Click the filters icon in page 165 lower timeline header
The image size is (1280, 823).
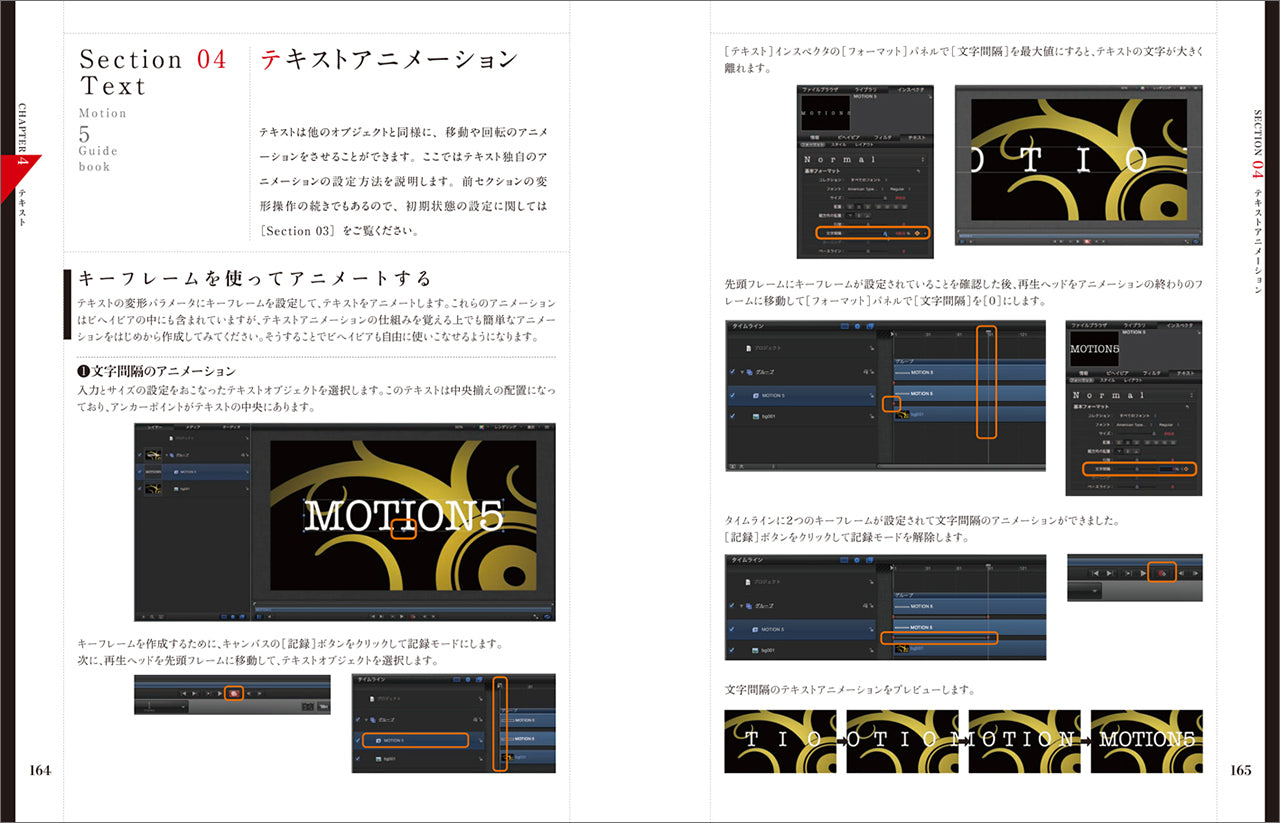coord(870,560)
